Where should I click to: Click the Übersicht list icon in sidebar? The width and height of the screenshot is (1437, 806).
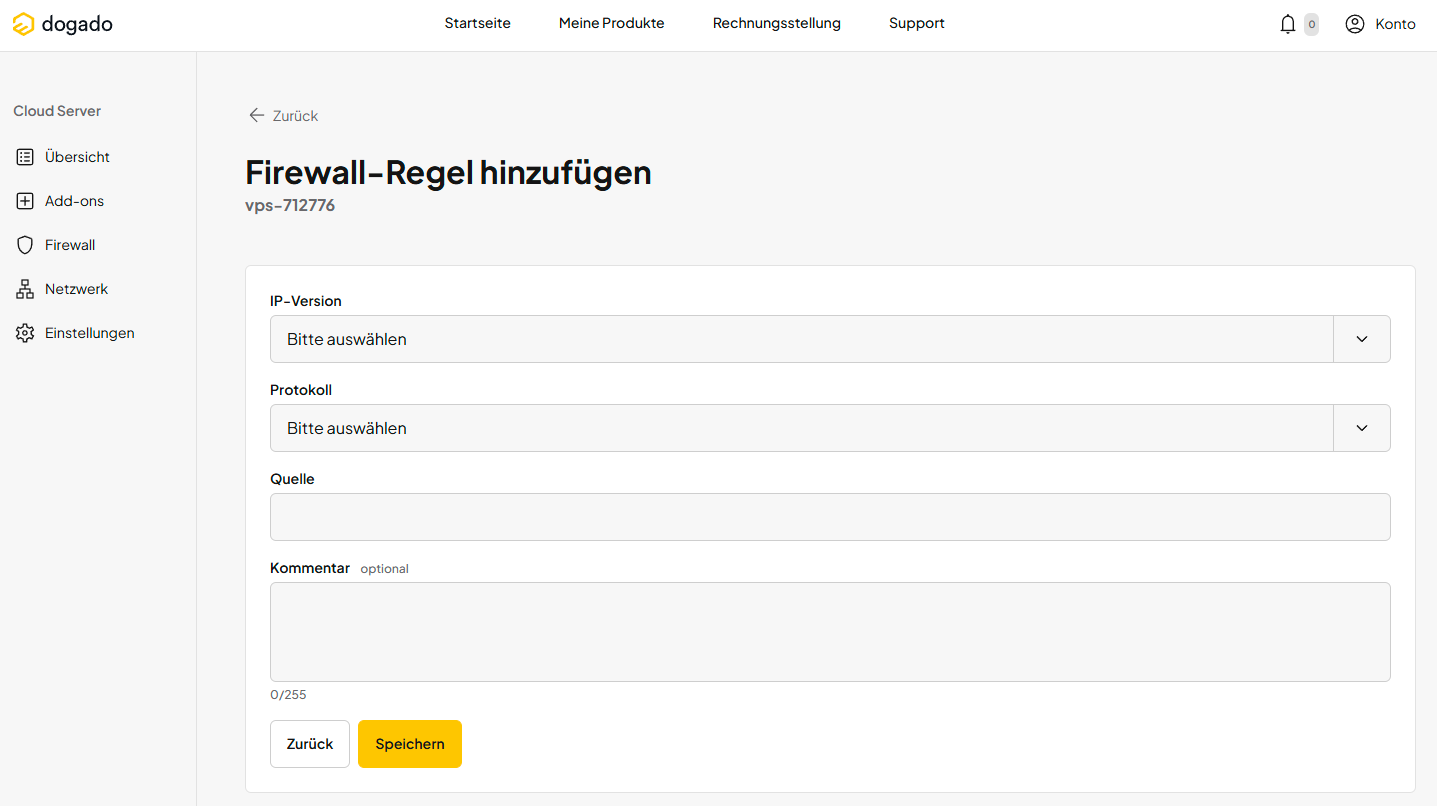point(25,157)
